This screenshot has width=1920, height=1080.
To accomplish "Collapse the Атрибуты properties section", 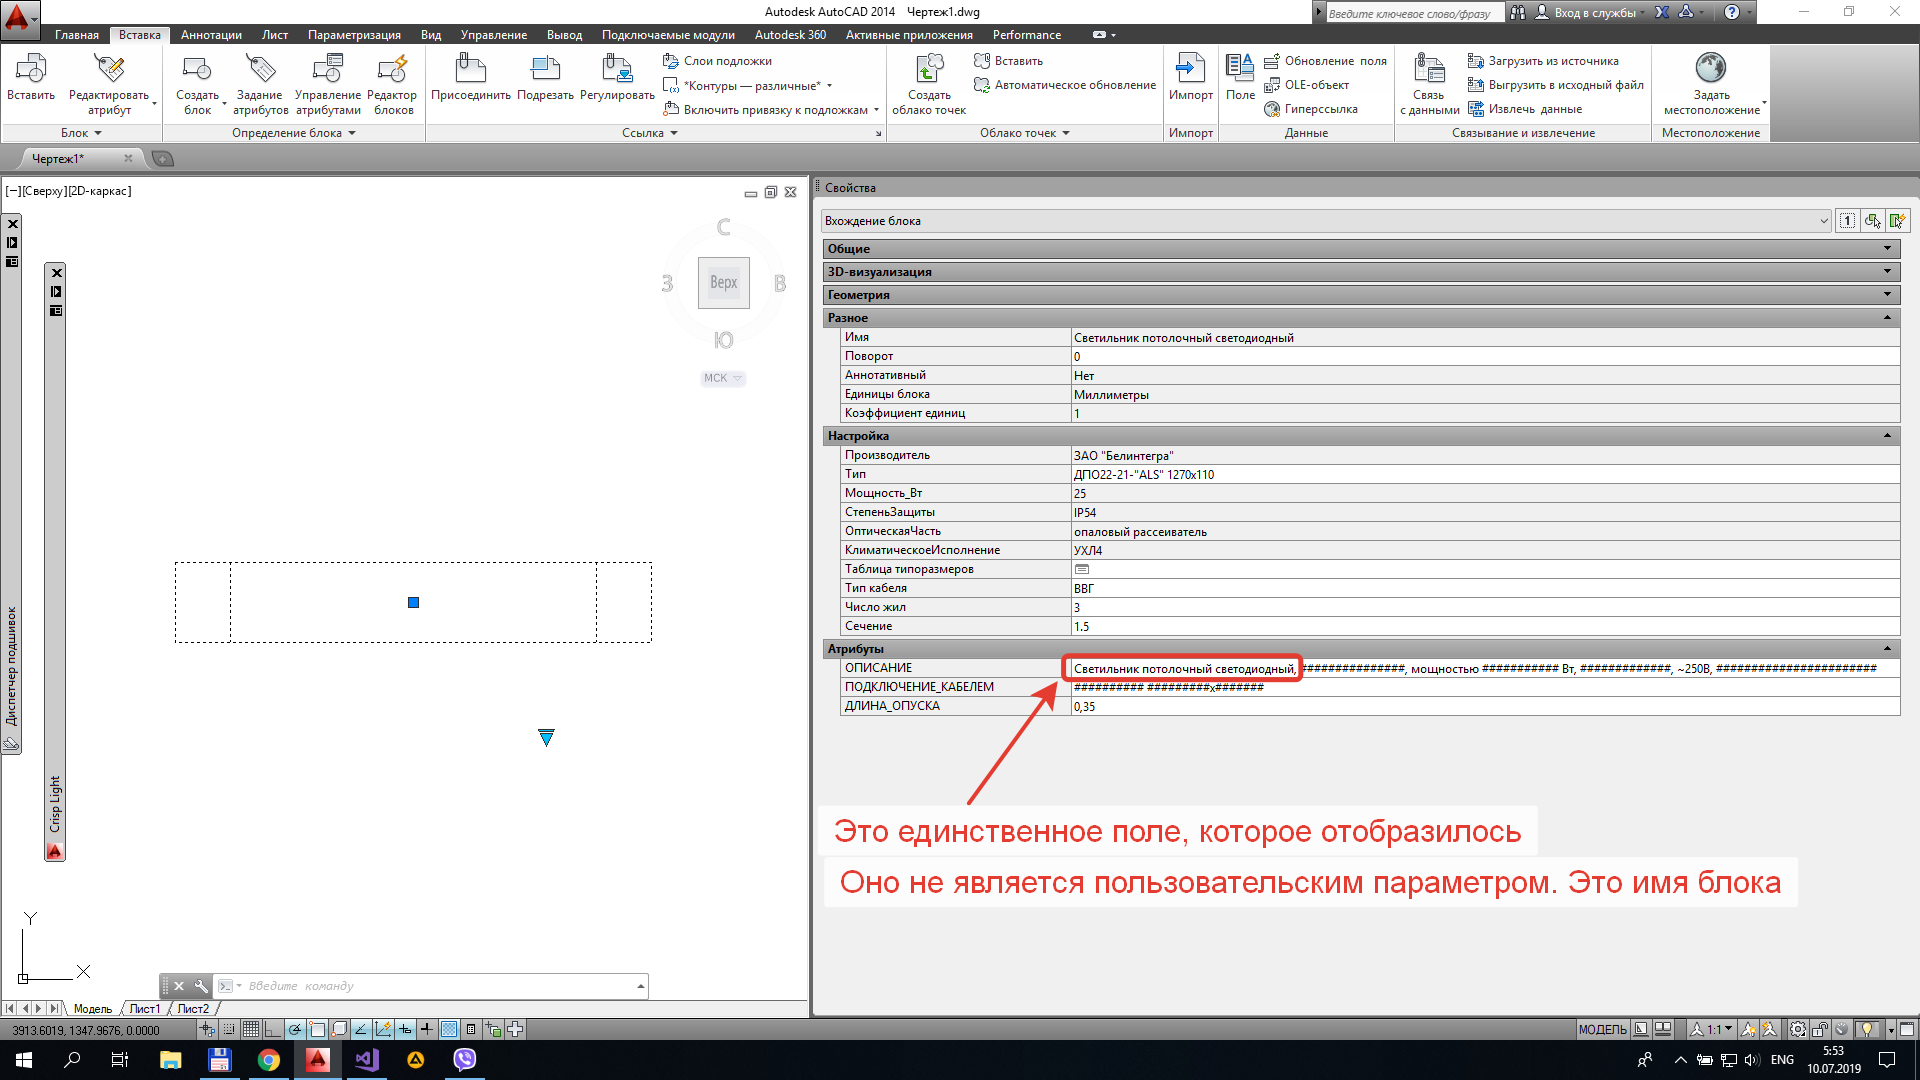I will coord(1887,649).
